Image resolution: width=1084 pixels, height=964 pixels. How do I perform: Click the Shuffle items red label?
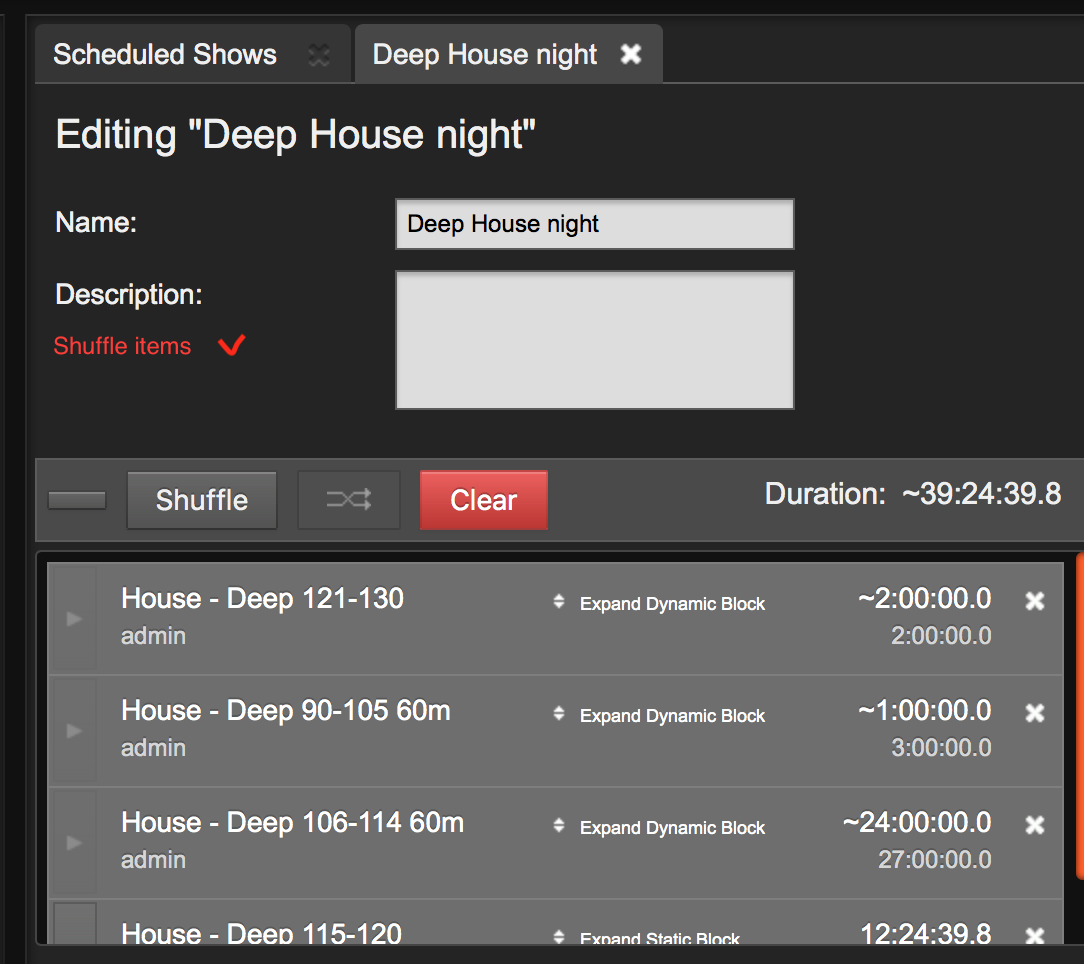[x=122, y=346]
